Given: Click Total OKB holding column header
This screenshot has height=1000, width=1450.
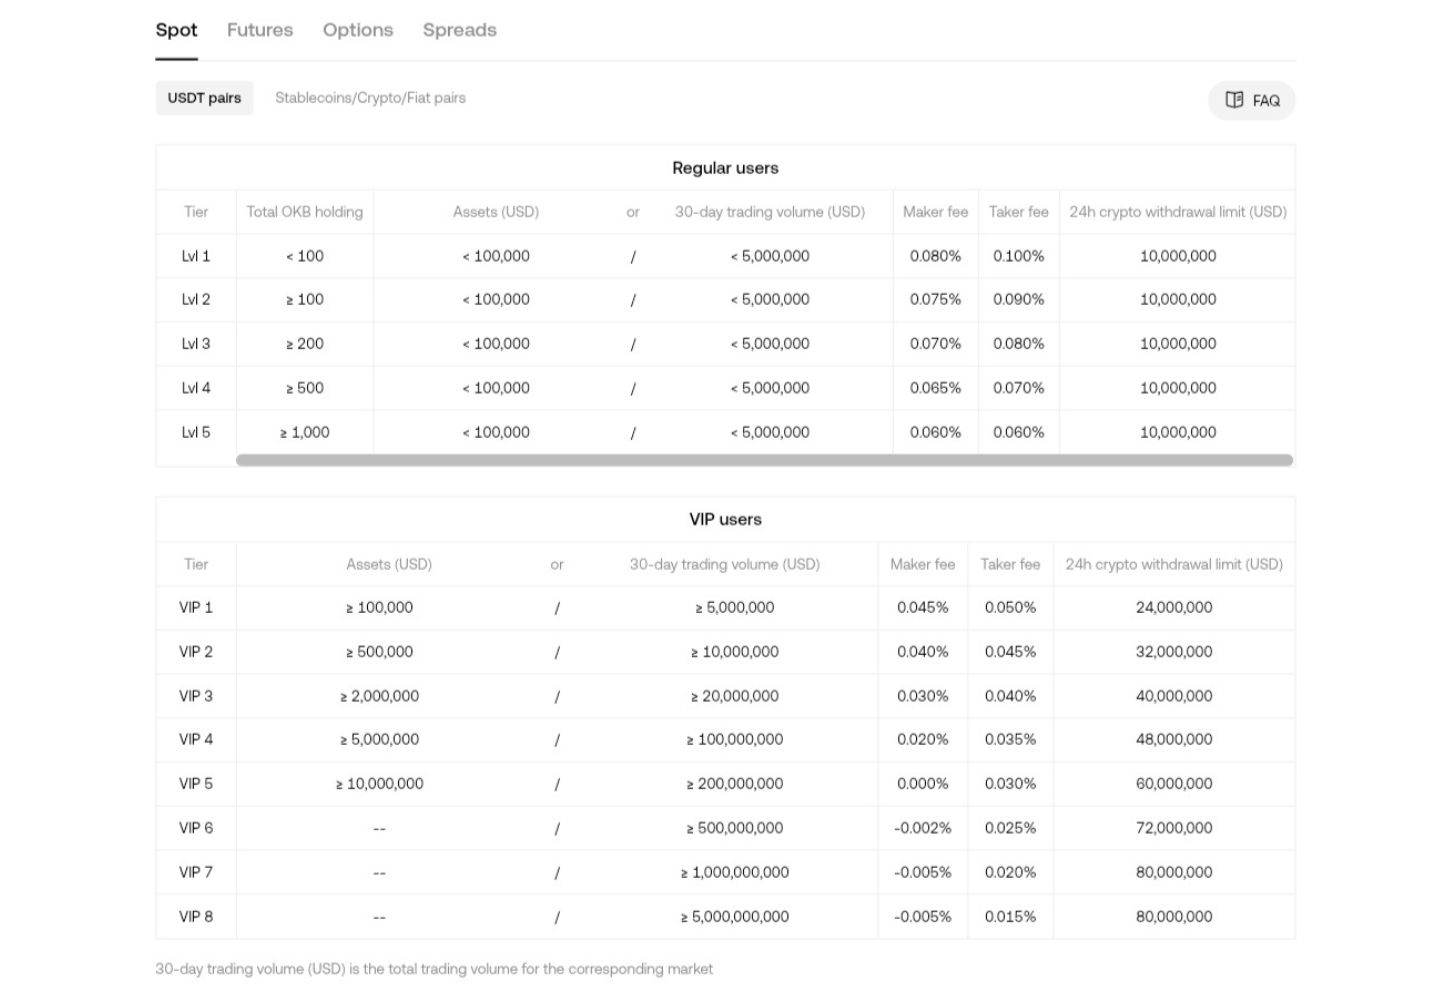Looking at the screenshot, I should [304, 212].
